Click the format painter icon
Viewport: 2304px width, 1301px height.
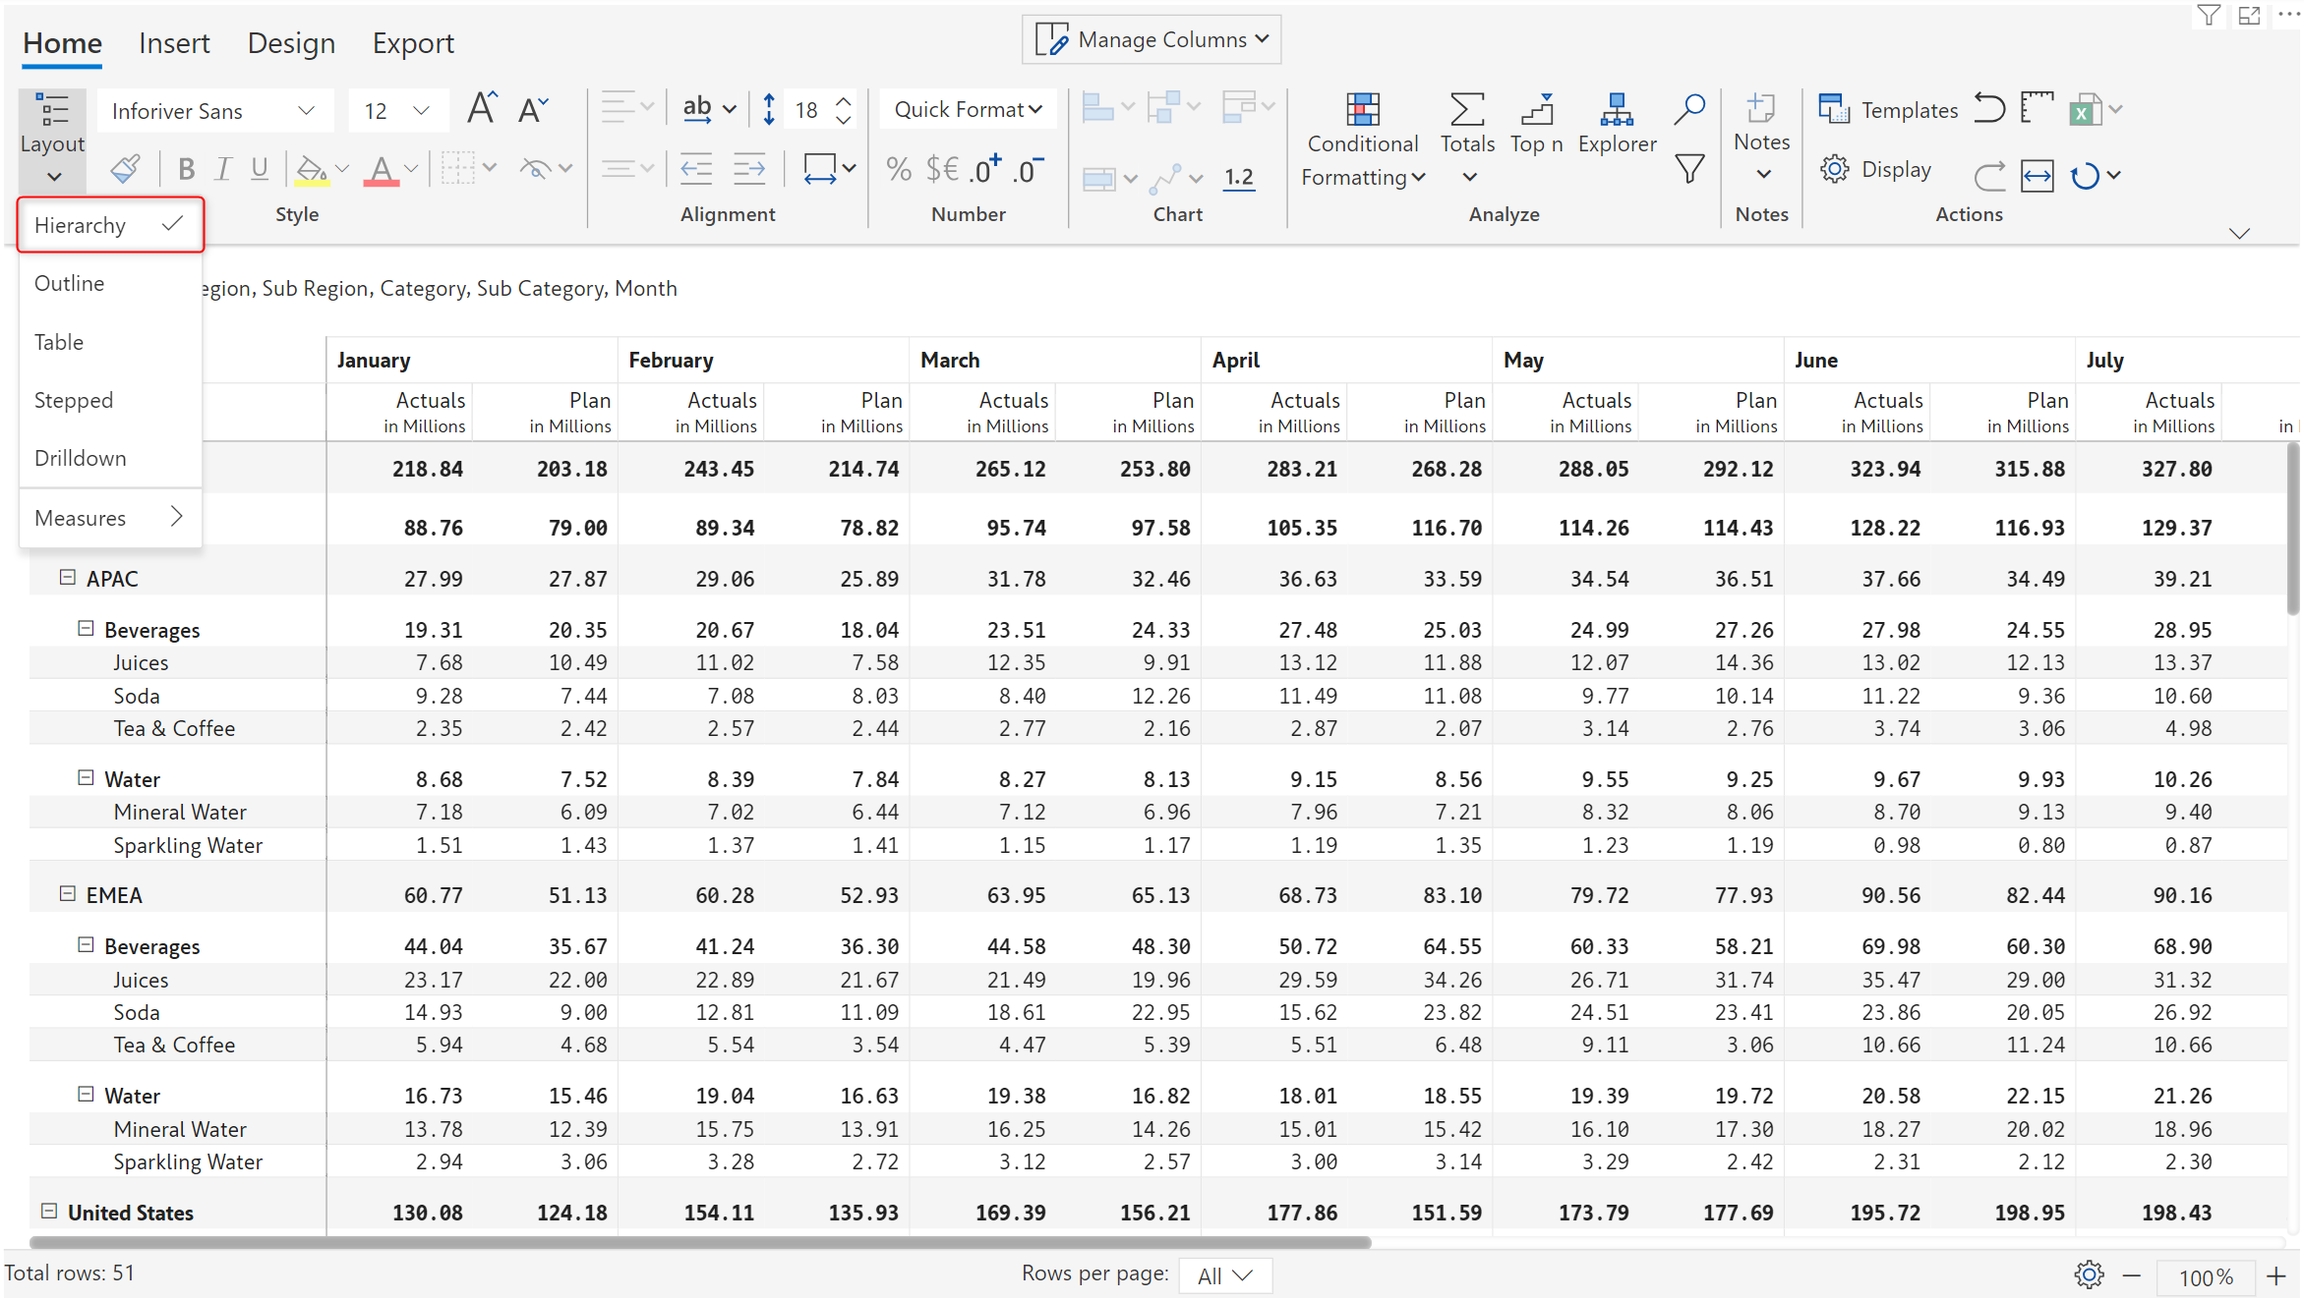[125, 169]
